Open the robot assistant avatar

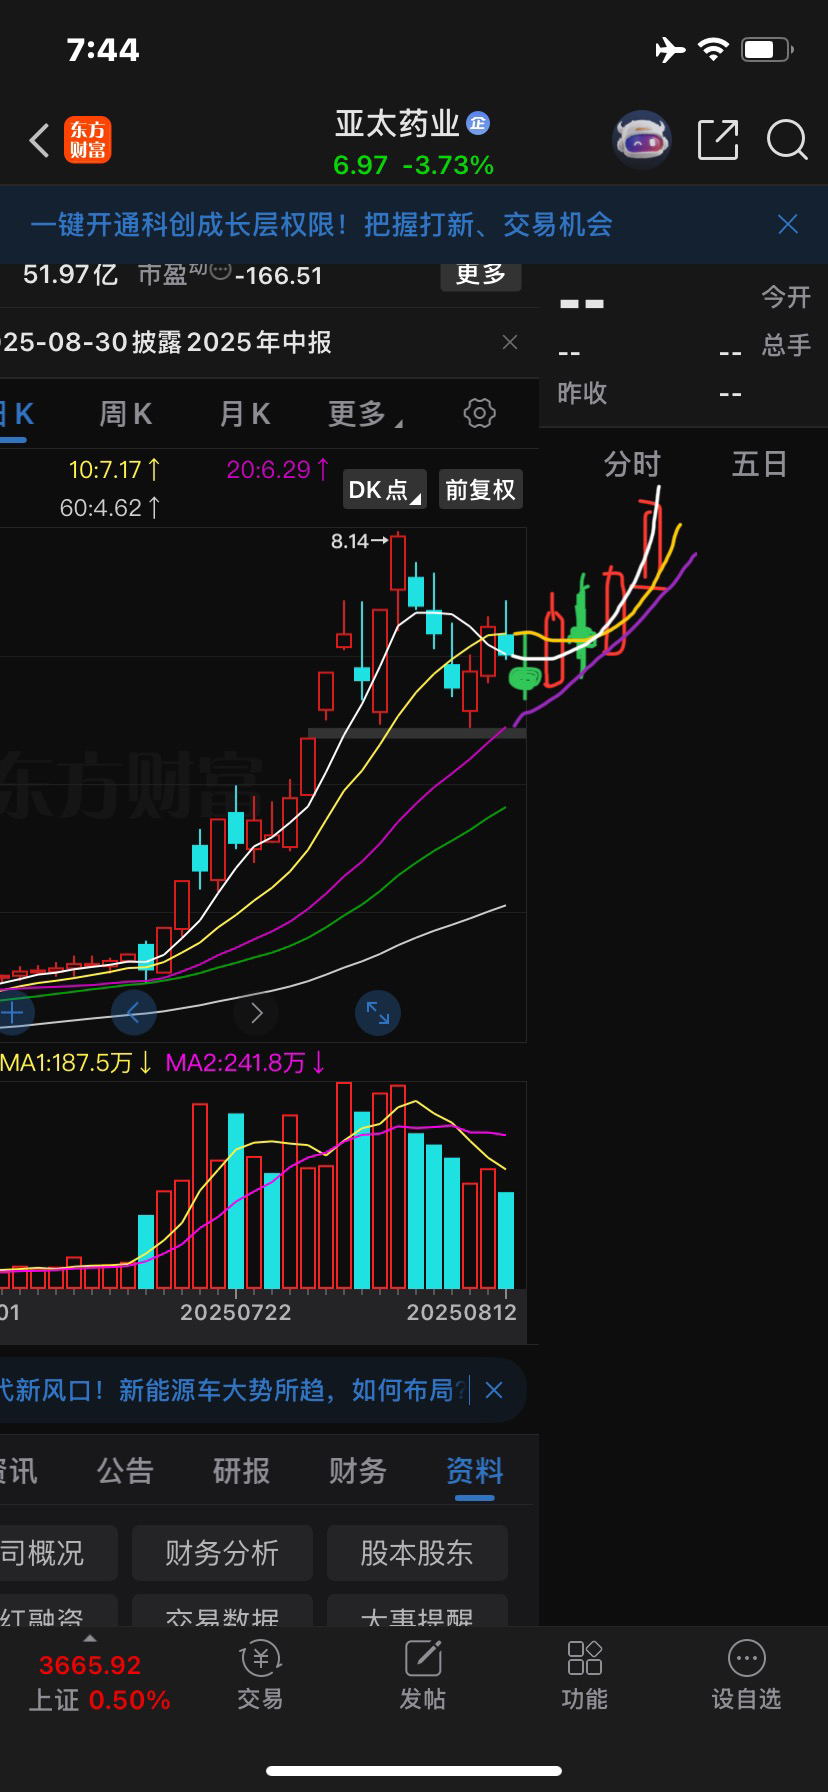coord(641,140)
